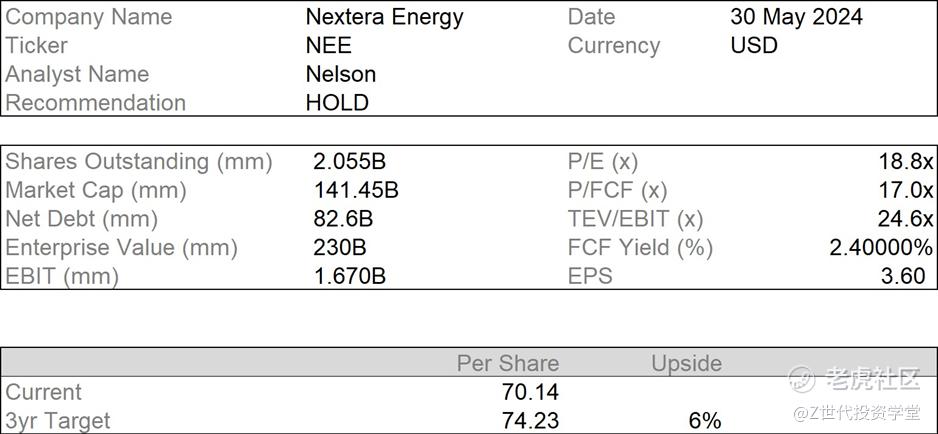Click the Enterprise Value figure 230B
This screenshot has height=434, width=938.
click(340, 247)
